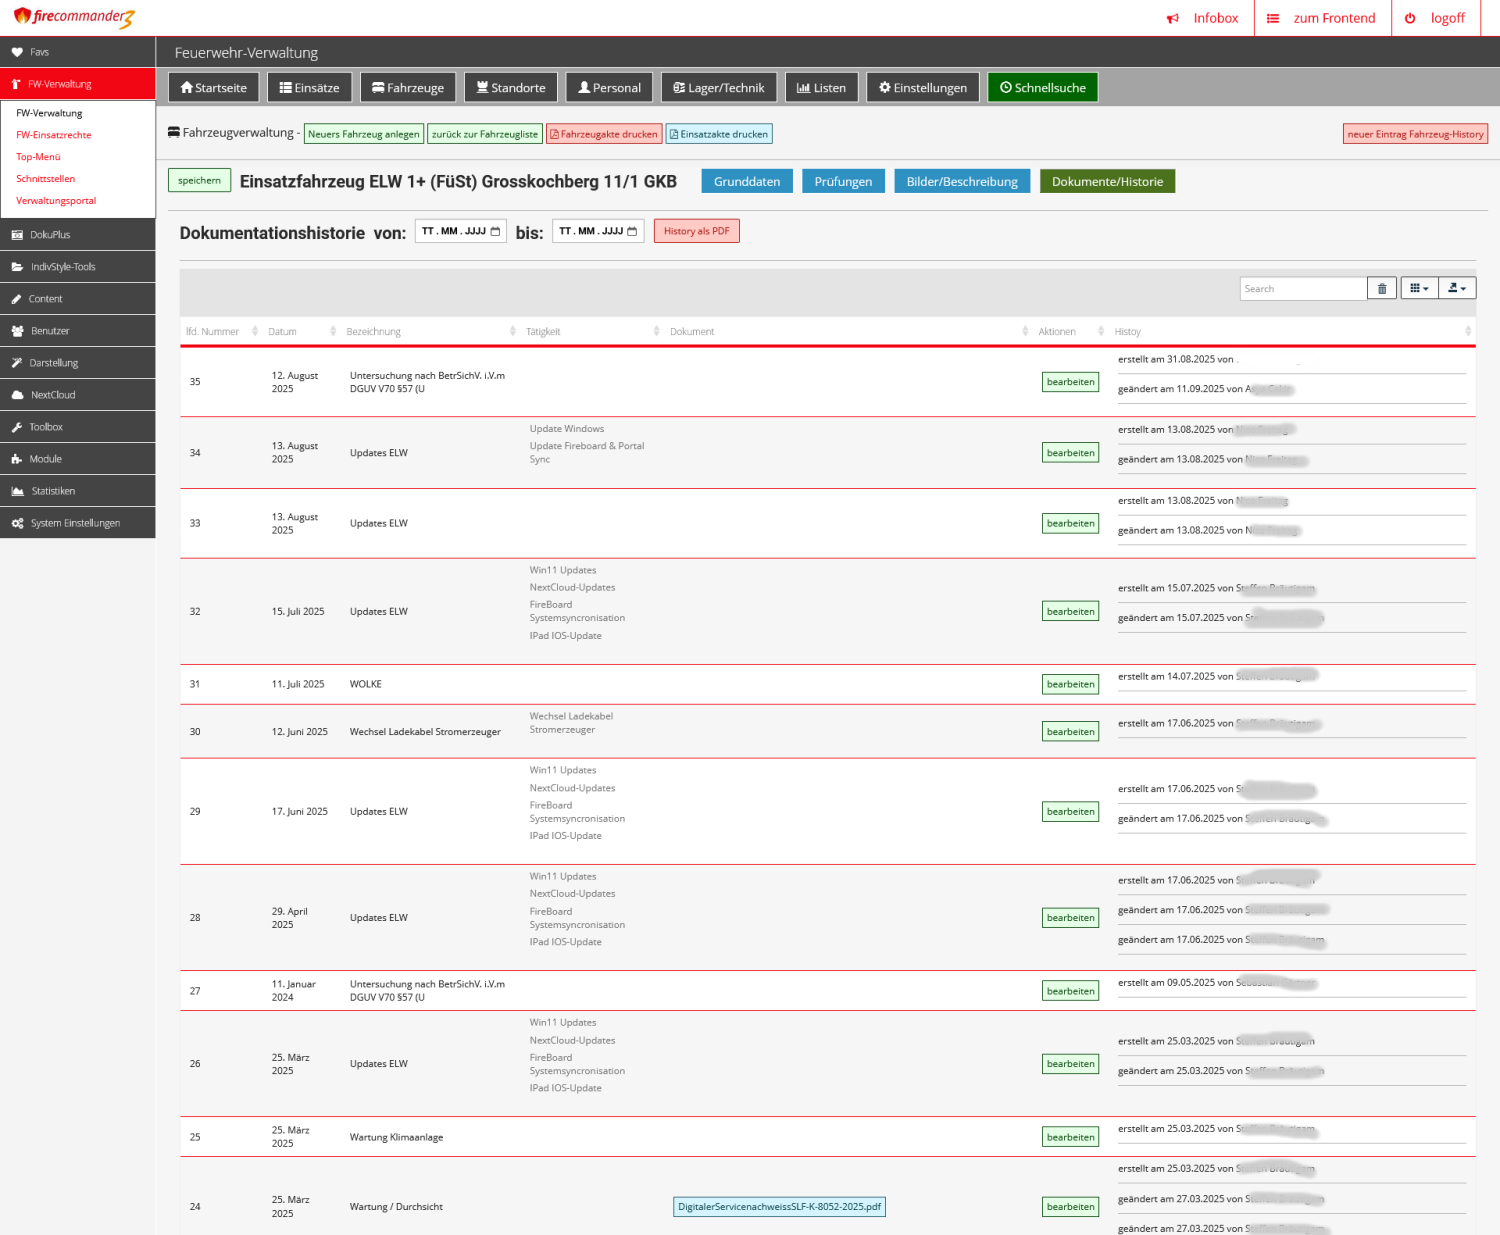Open the Fahrzeuge menu
Viewport: 1500px width, 1235px height.
tap(407, 88)
